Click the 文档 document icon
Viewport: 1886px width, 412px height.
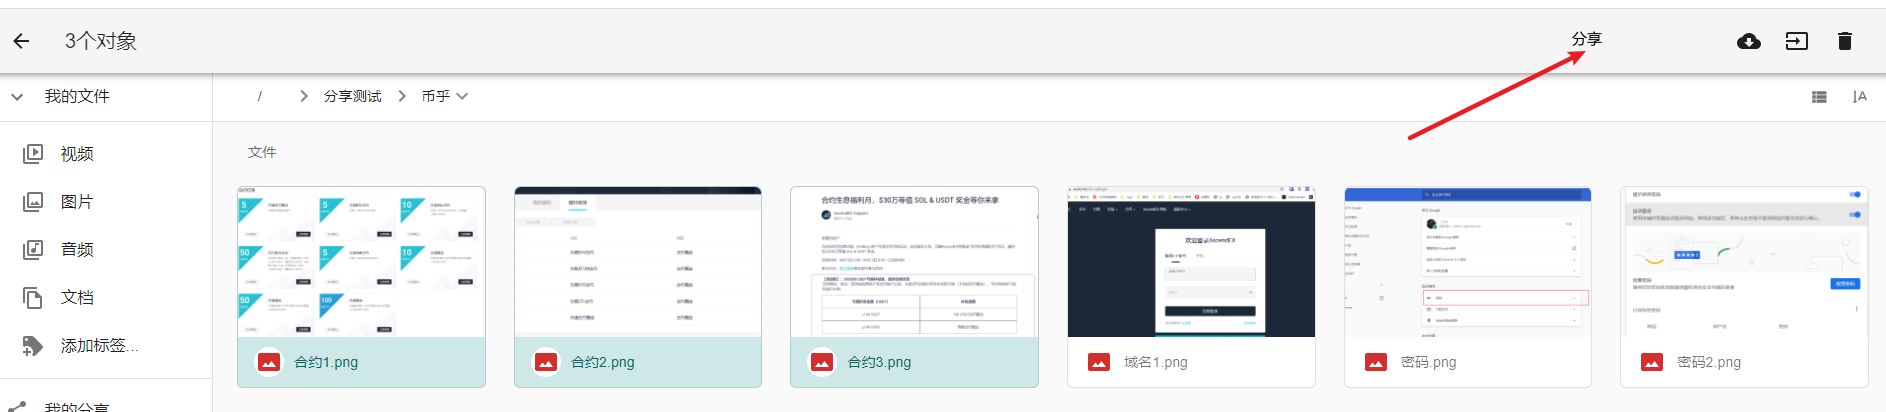tap(33, 298)
